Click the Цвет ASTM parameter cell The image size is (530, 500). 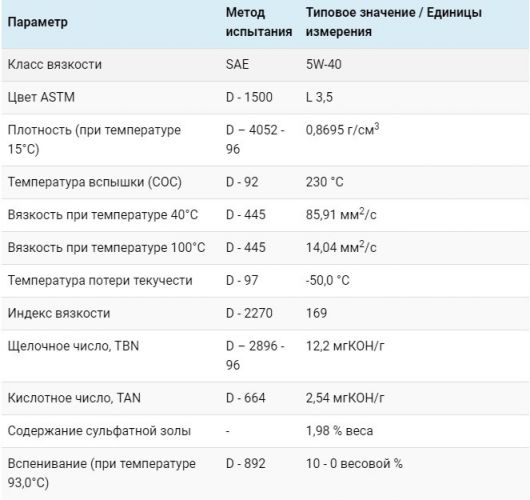pos(41,97)
